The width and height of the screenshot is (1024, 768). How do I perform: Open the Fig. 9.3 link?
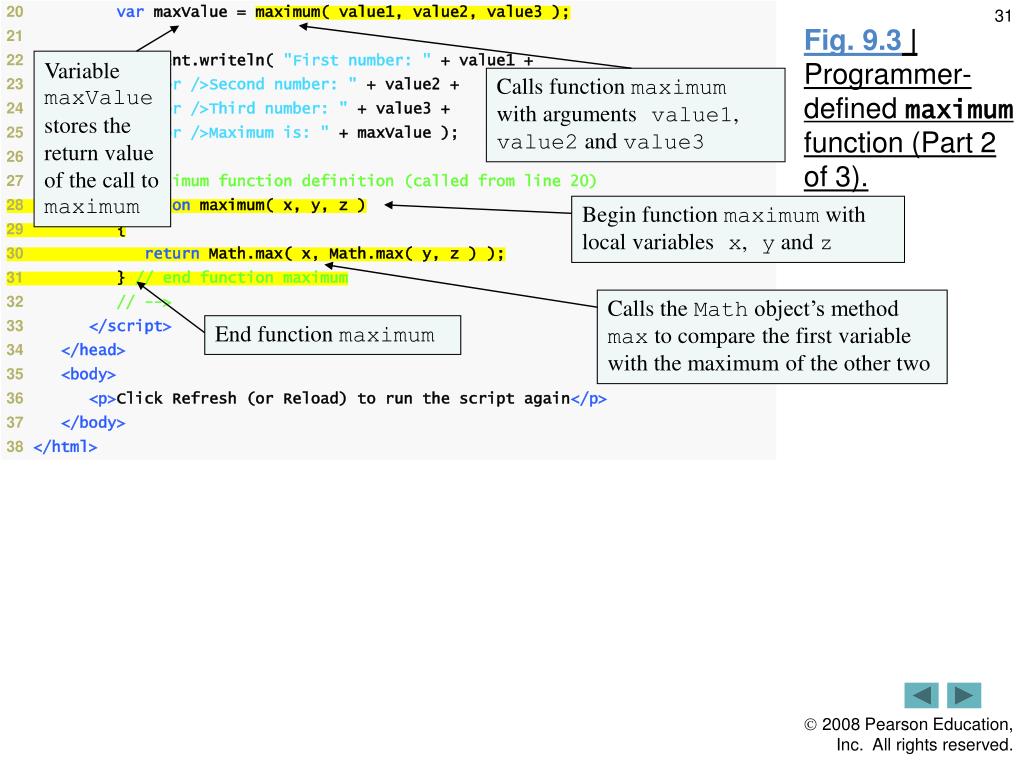coord(853,40)
